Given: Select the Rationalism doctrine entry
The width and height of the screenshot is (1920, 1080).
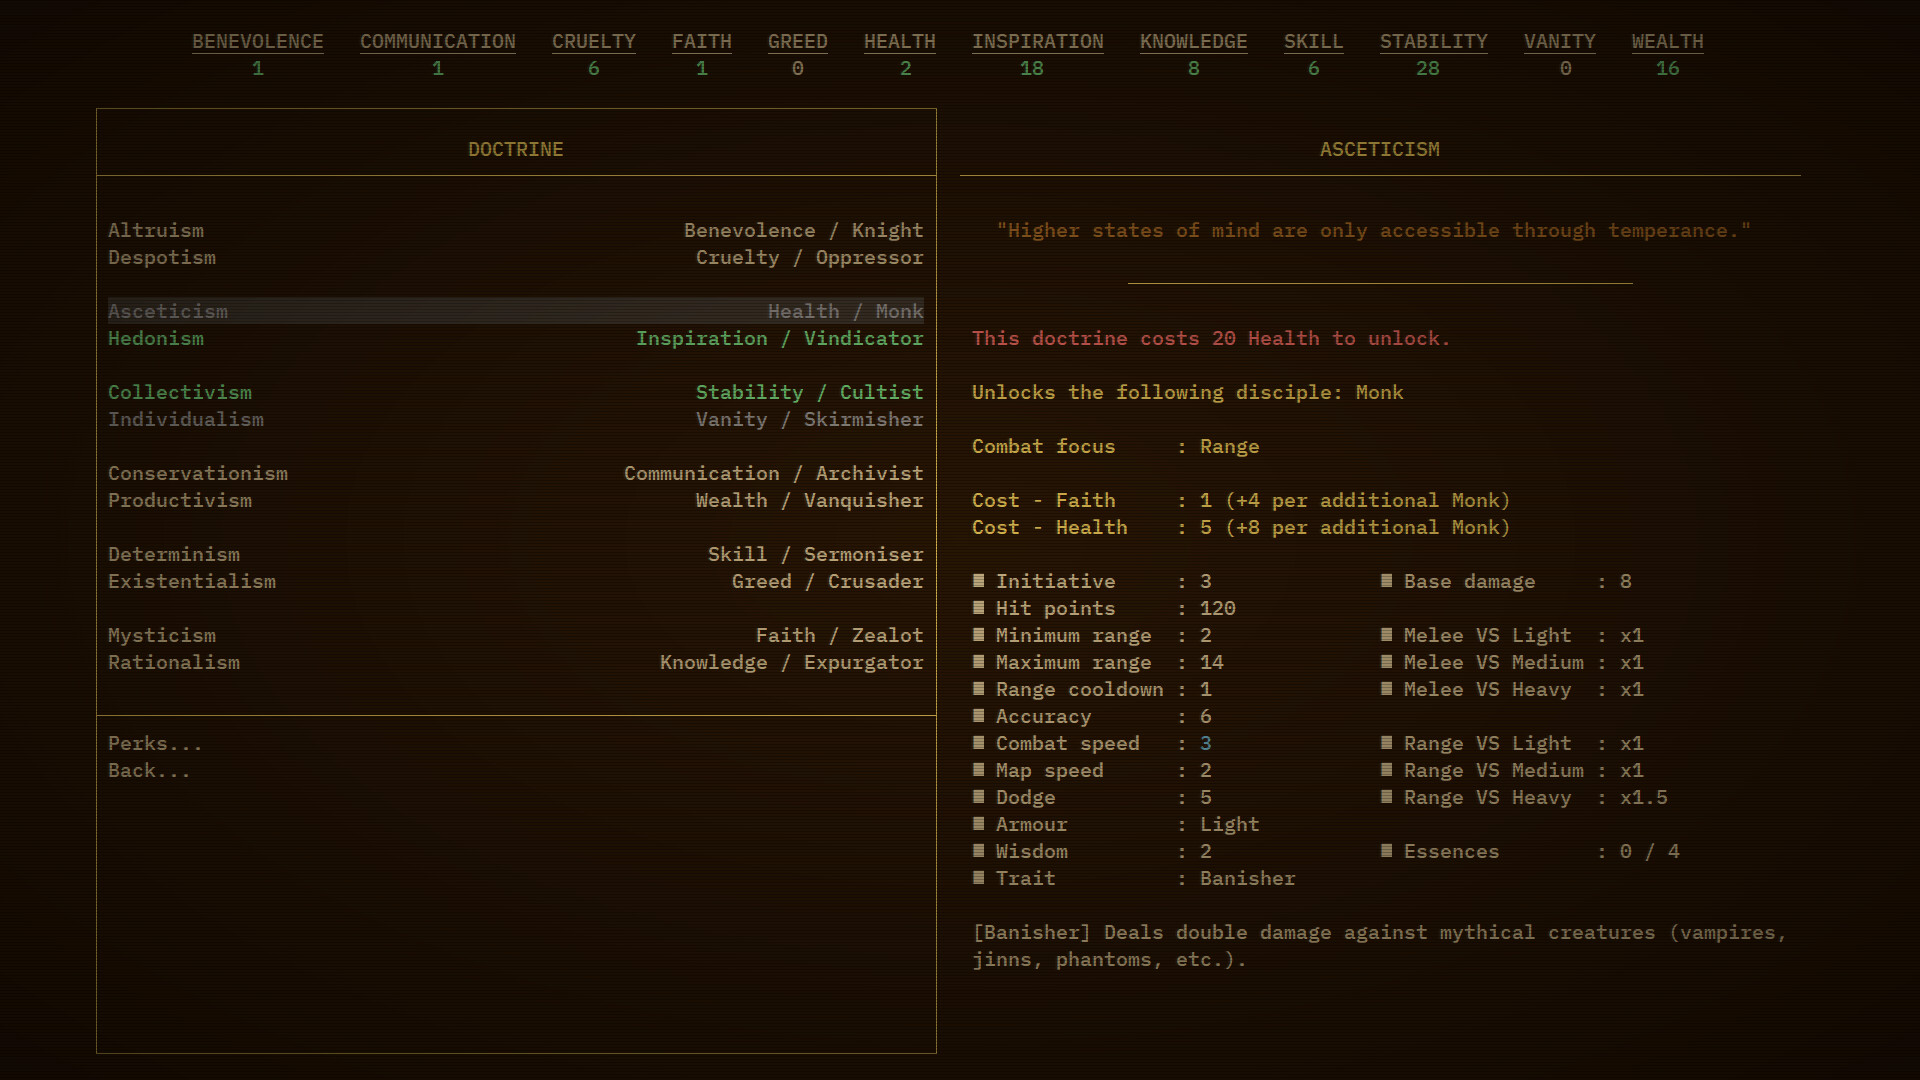Looking at the screenshot, I should (174, 662).
